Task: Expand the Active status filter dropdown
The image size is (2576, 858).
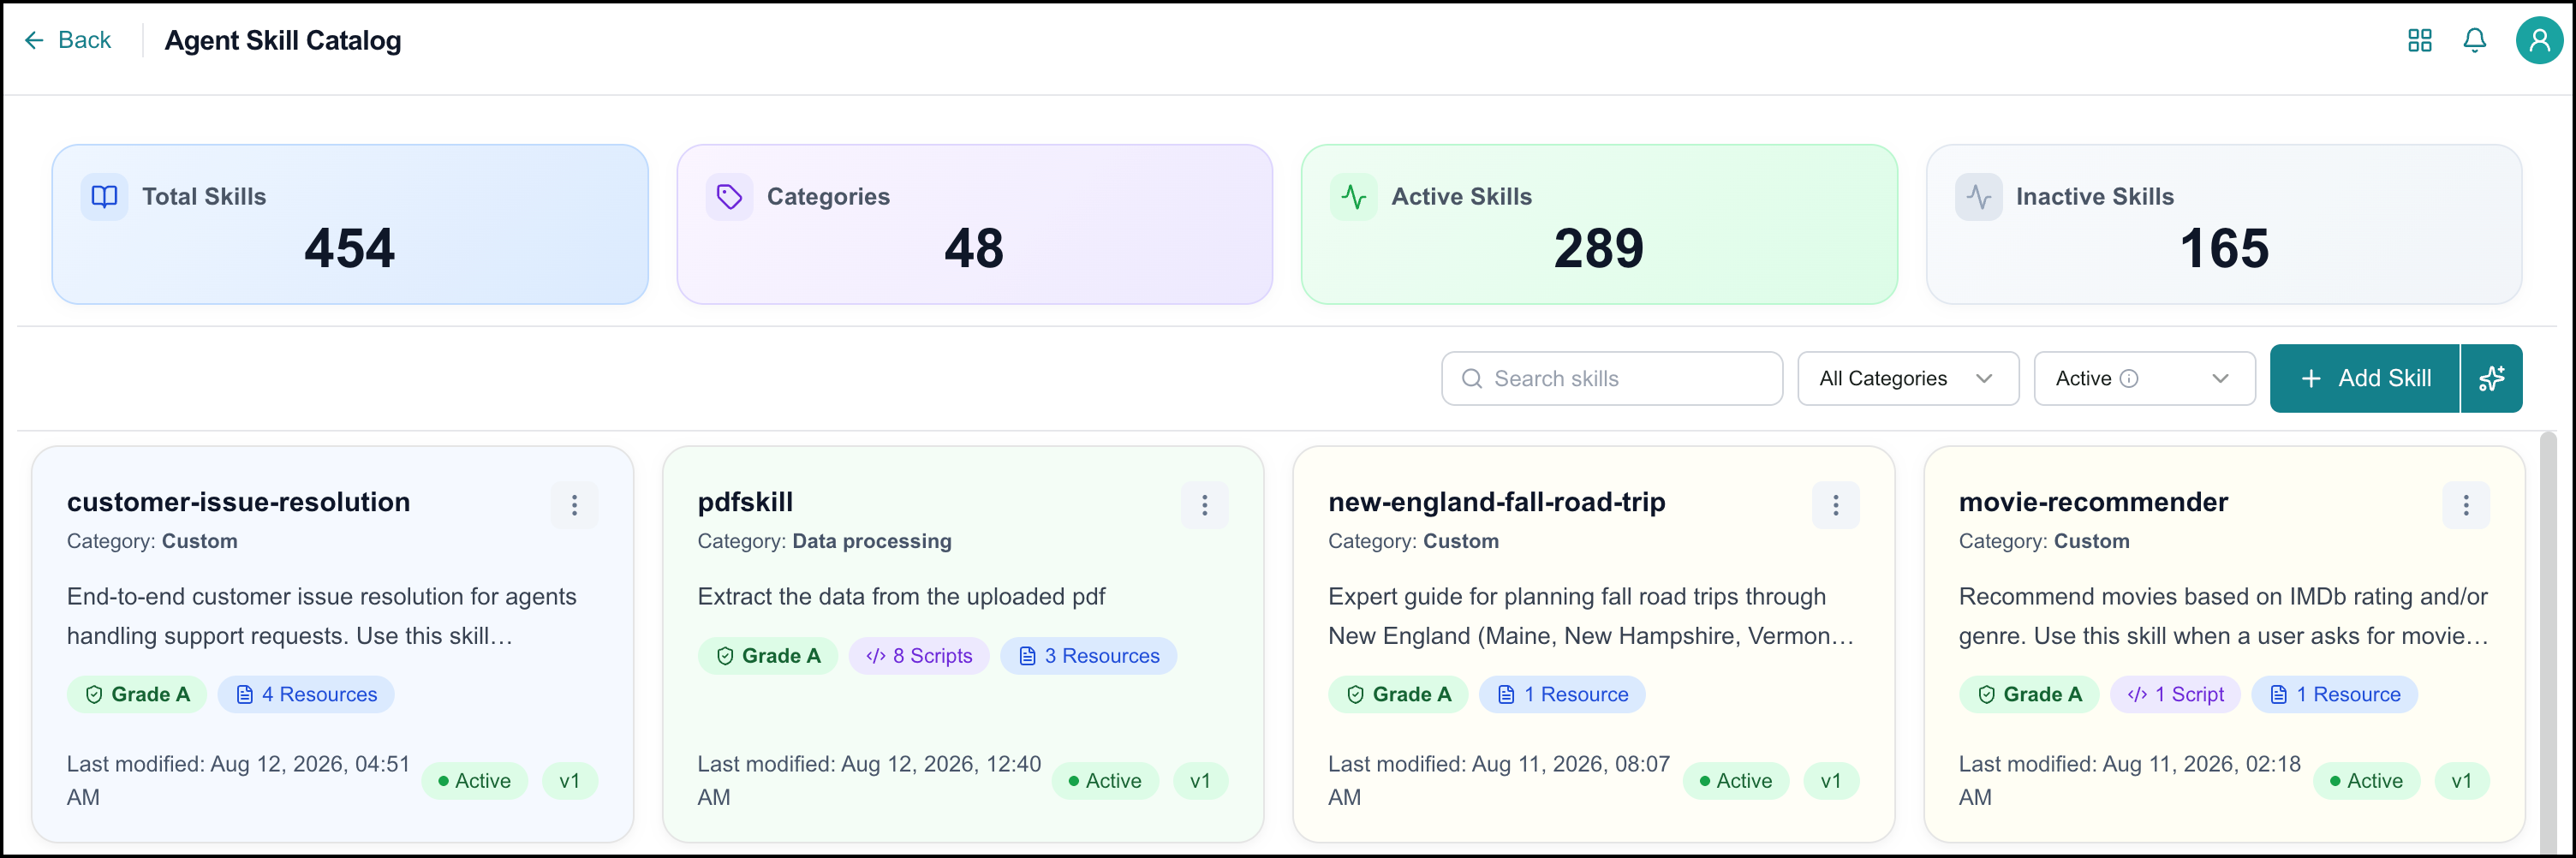Action: 2144,378
